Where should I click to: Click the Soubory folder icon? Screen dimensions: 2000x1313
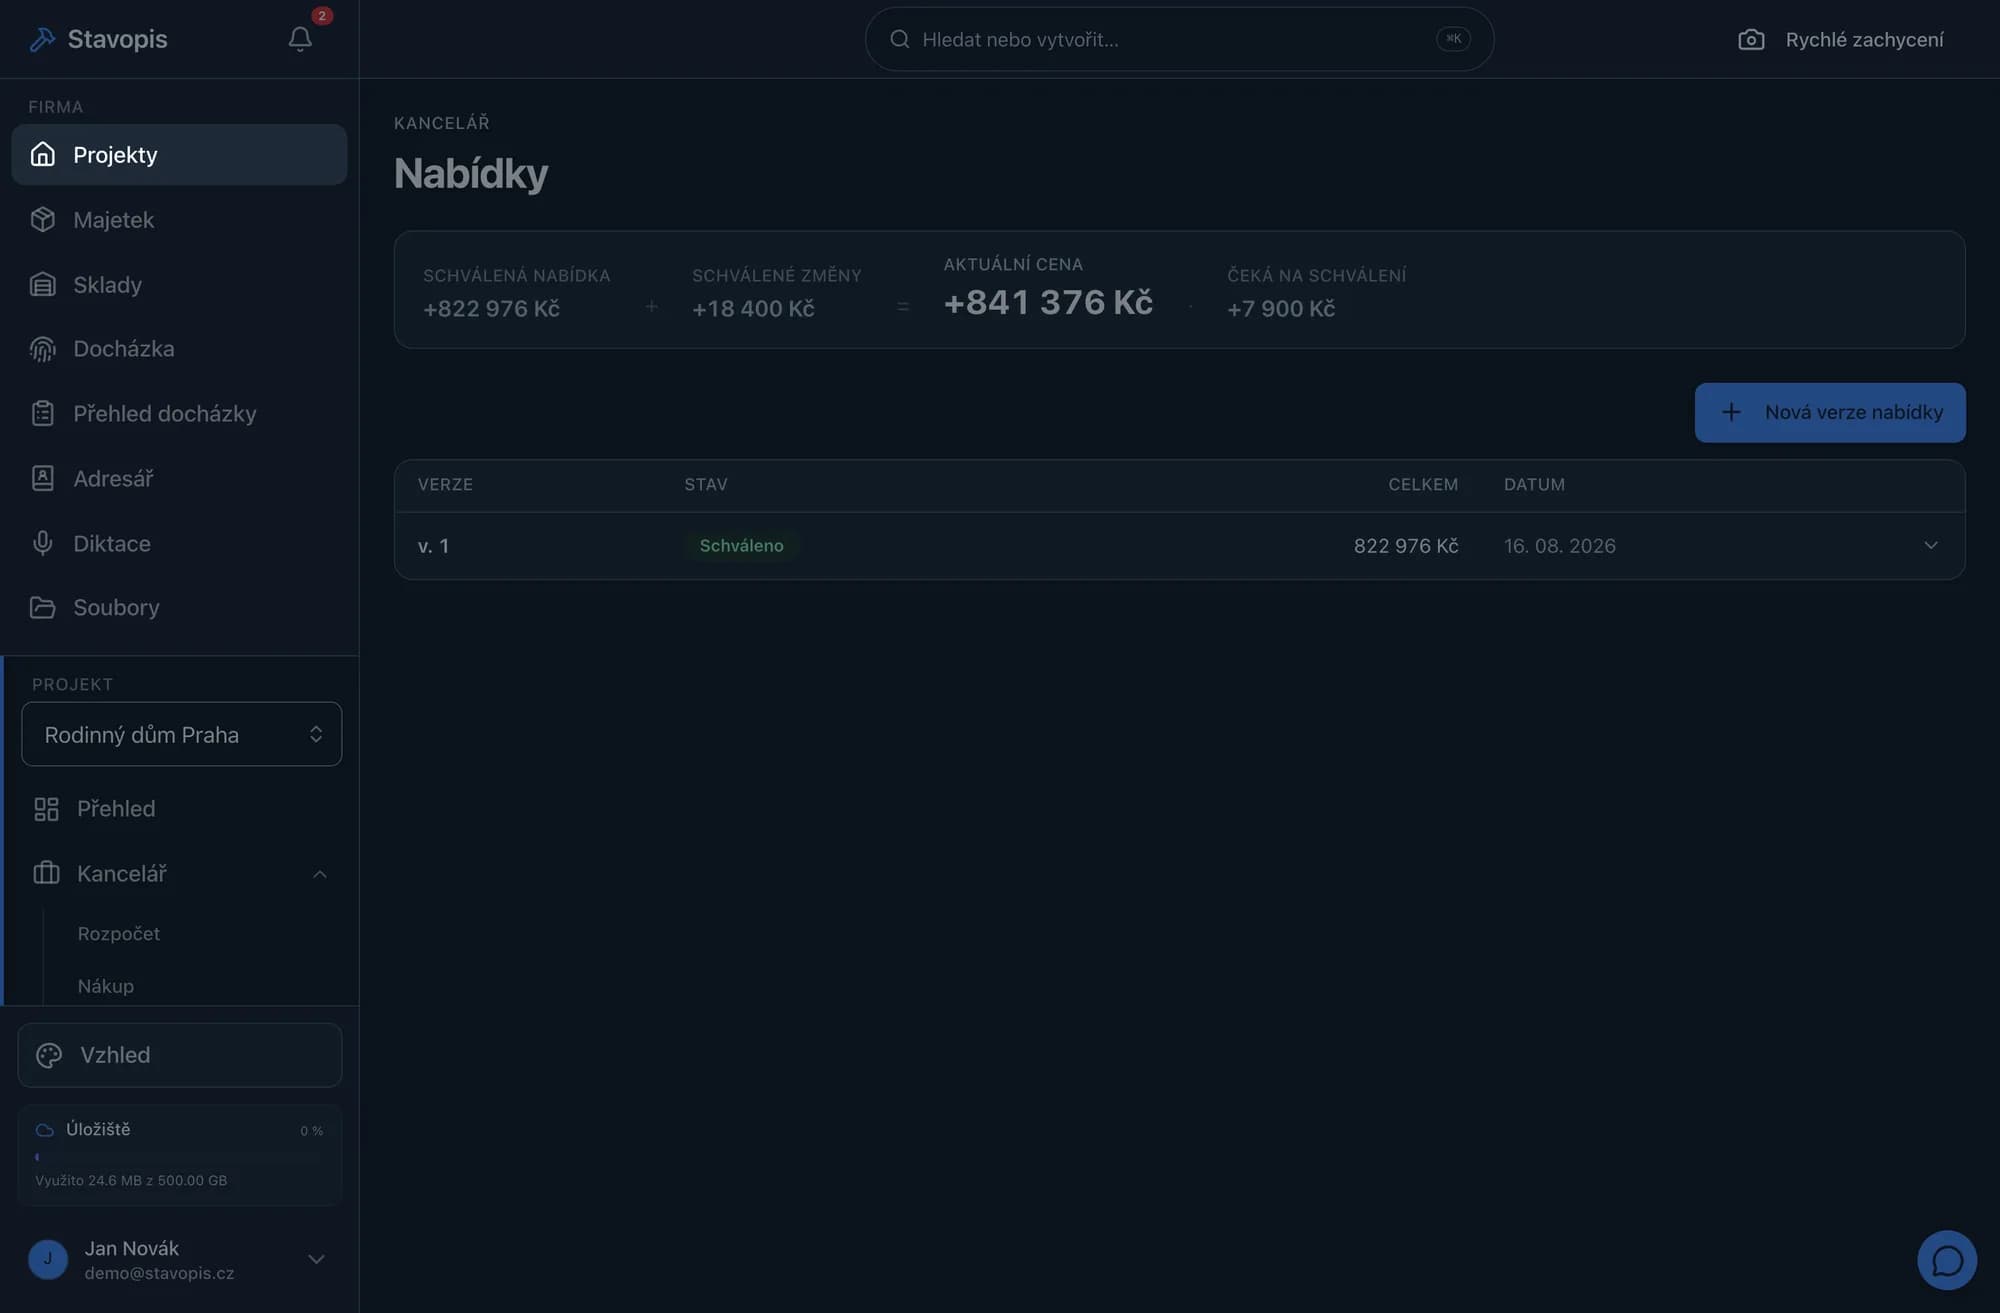43,607
